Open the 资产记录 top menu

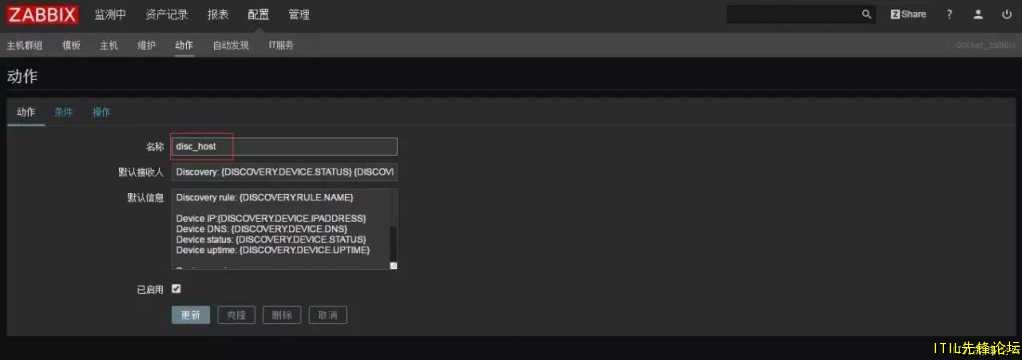click(x=167, y=15)
